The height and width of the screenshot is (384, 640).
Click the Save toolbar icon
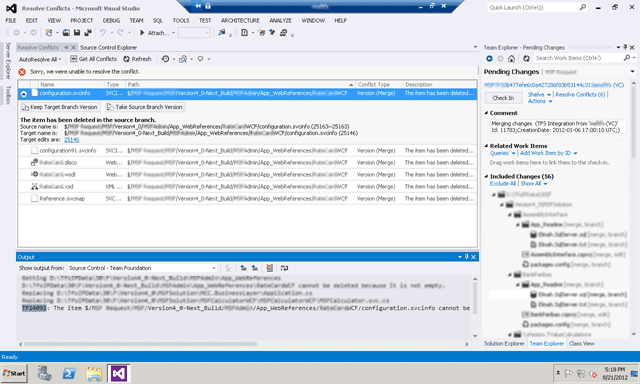pos(77,33)
